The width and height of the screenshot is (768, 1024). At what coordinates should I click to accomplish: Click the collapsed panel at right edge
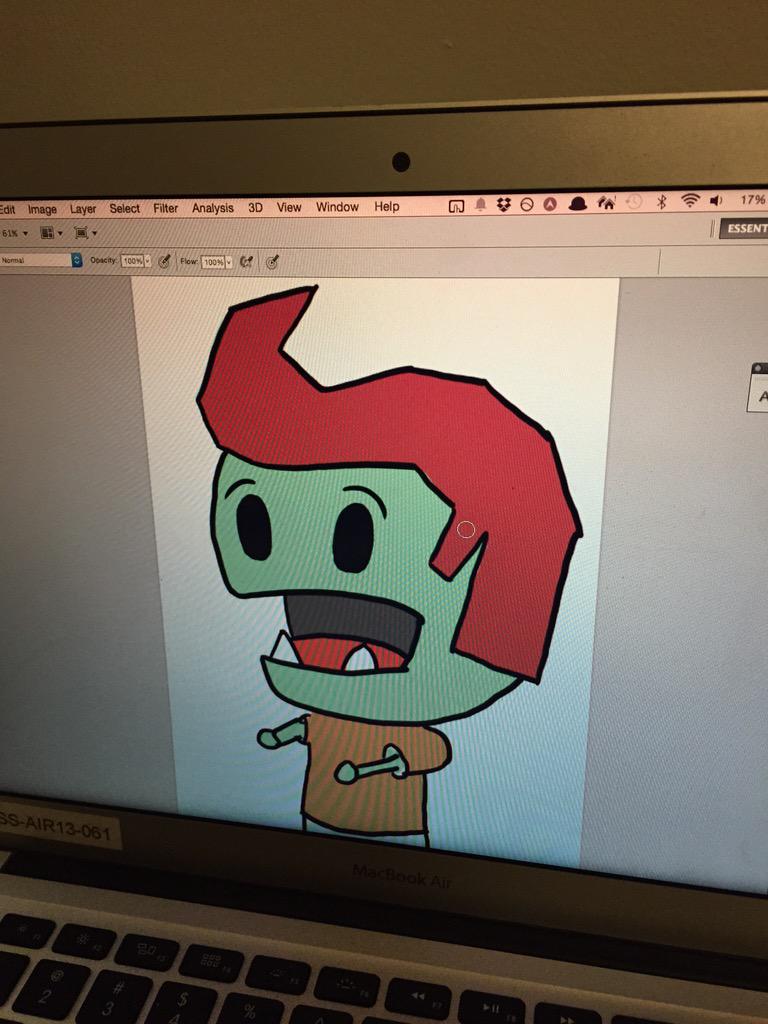758,387
